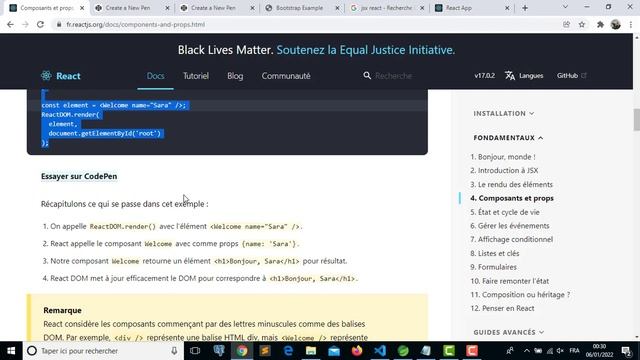Close the Composants et props tab
Screen dimensions: 640x360
(x=82, y=8)
